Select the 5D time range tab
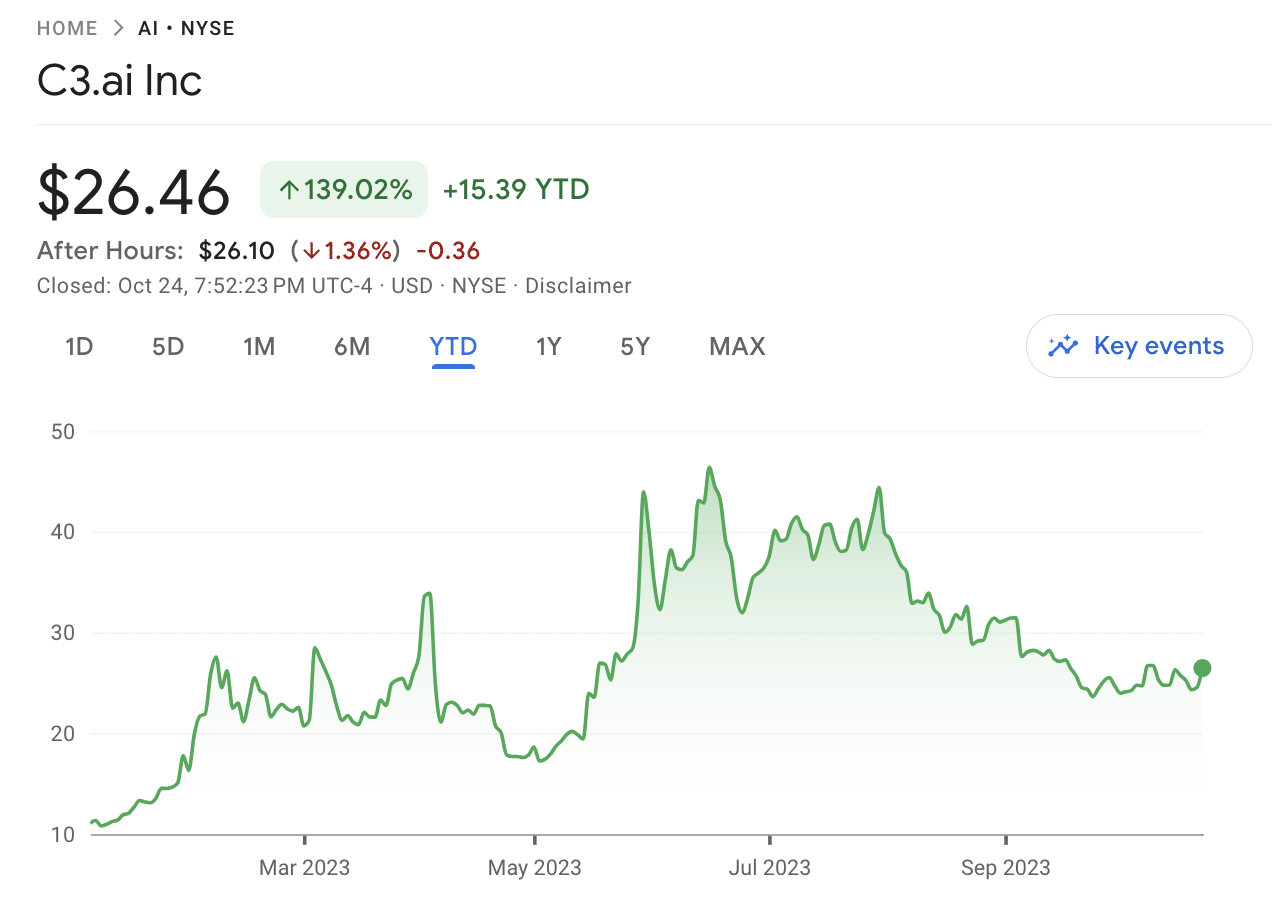The height and width of the screenshot is (918, 1272). [168, 347]
